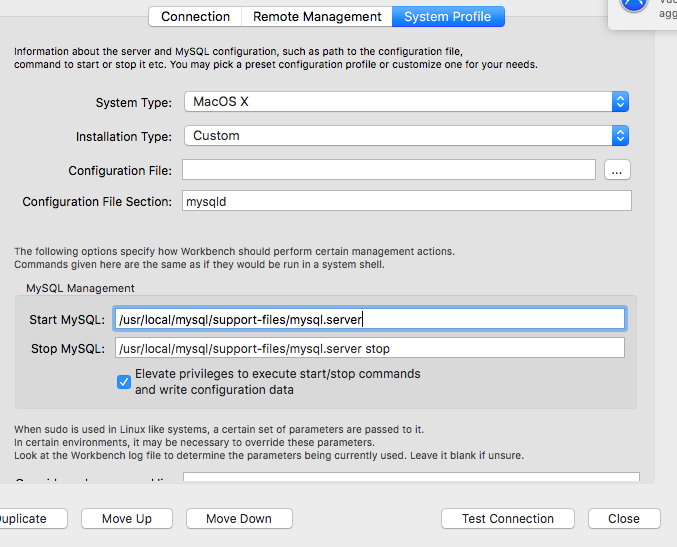This screenshot has height=547, width=677.
Task: Click the Move Down button
Action: (x=239, y=519)
